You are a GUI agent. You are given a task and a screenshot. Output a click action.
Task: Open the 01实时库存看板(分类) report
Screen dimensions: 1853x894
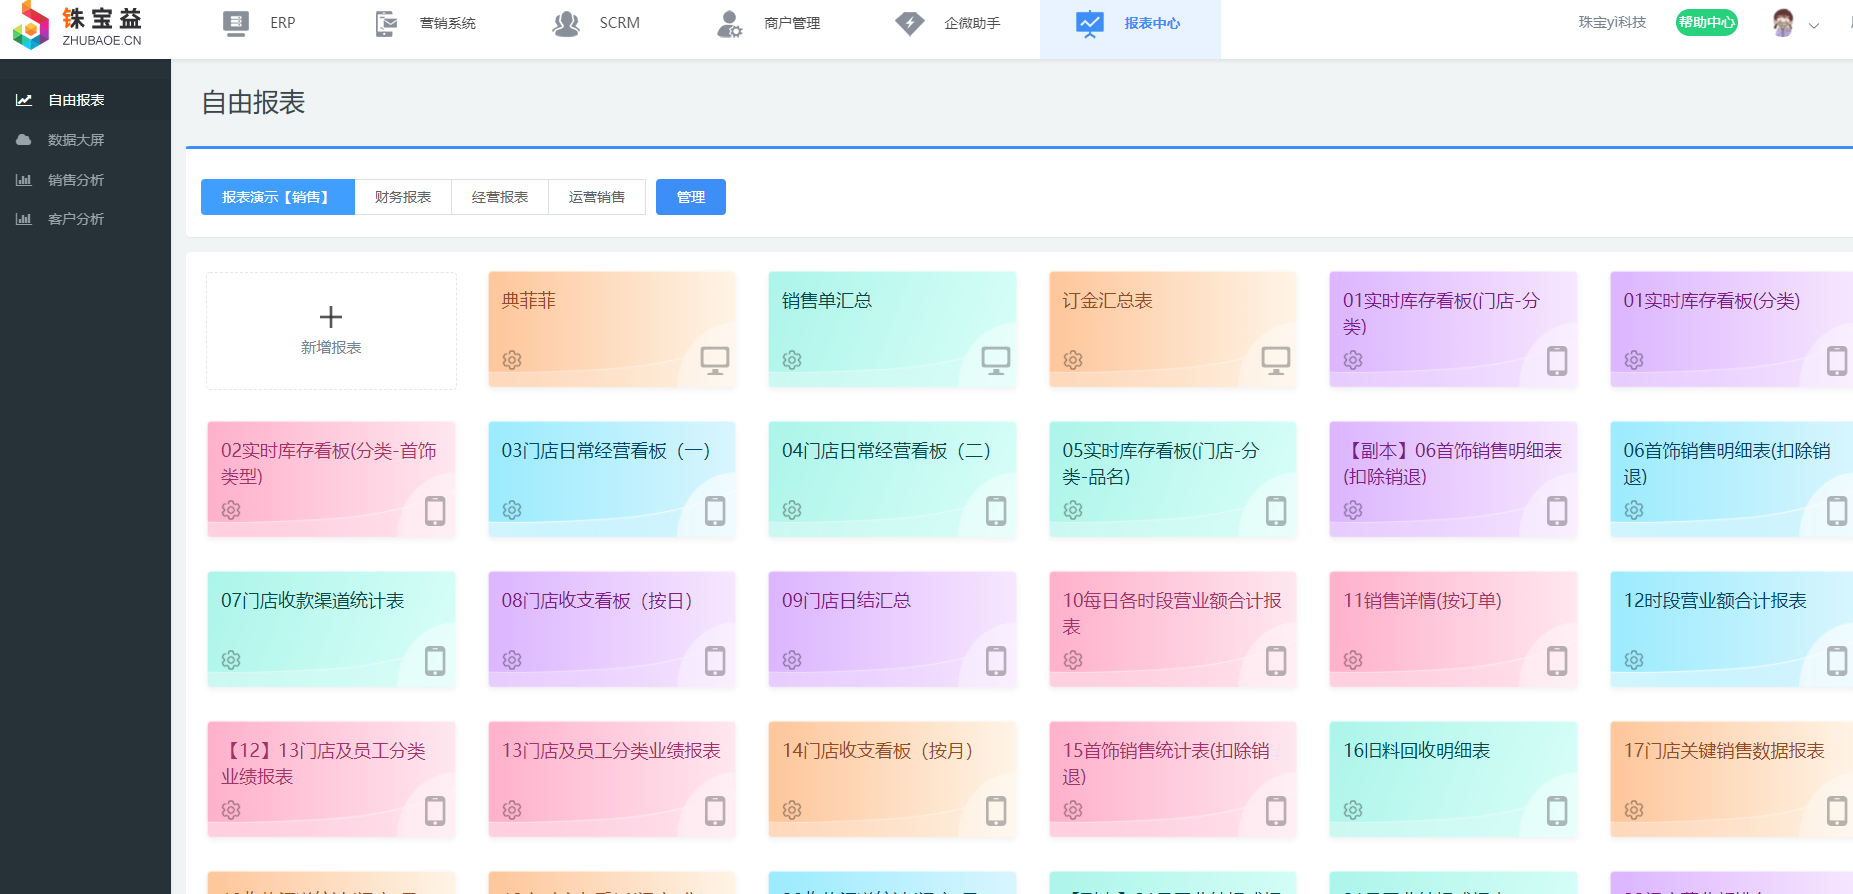pyautogui.click(x=1731, y=330)
